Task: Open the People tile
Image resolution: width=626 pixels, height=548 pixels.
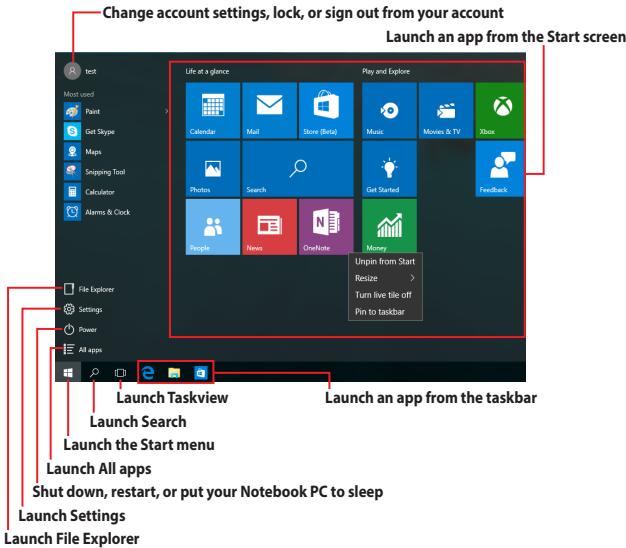Action: click(213, 227)
